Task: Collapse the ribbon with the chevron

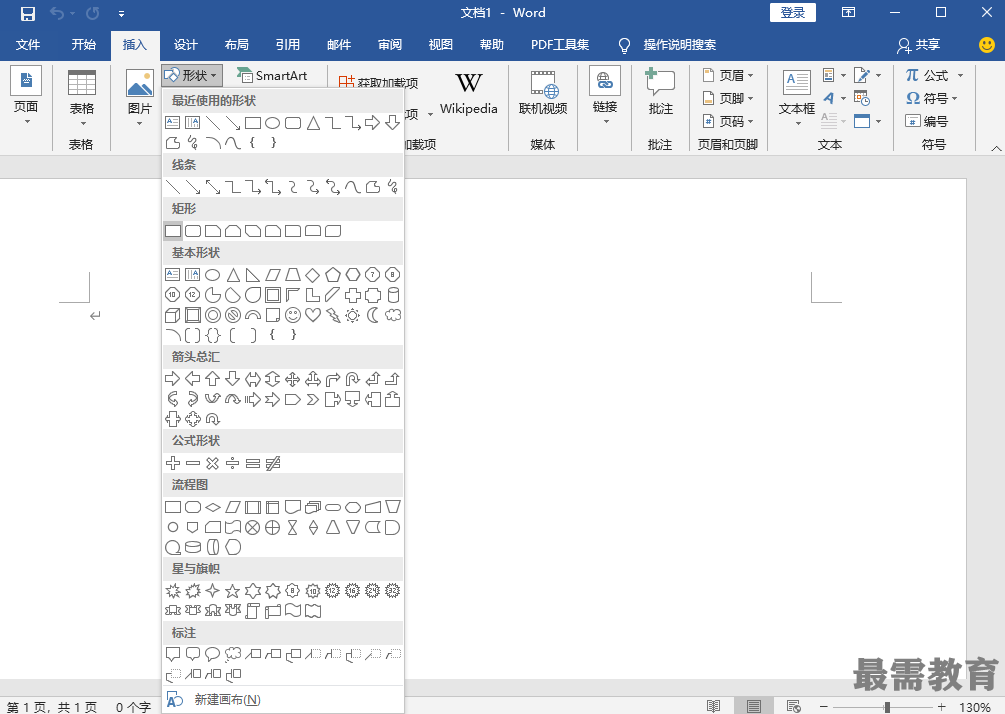Action: pos(996,148)
